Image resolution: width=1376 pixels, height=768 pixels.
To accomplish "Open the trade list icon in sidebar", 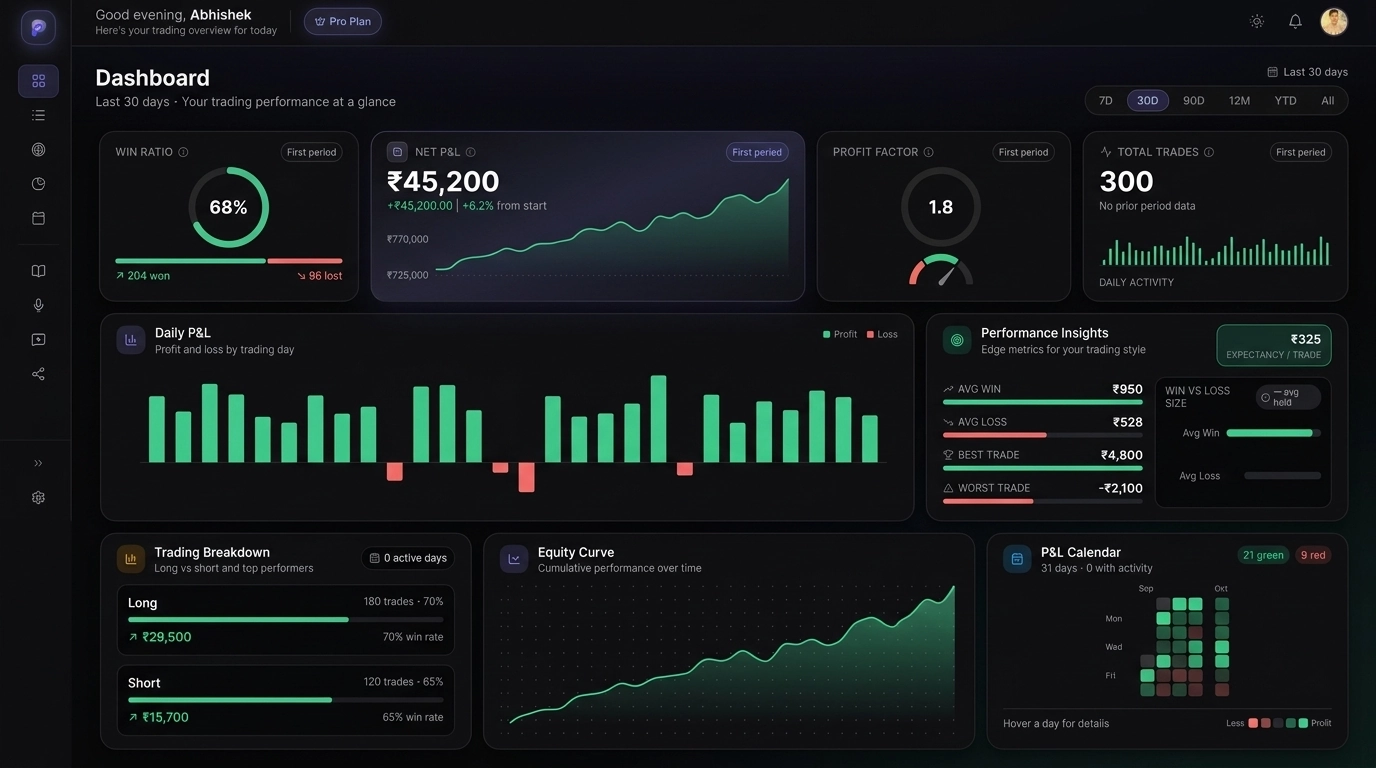I will [x=38, y=115].
